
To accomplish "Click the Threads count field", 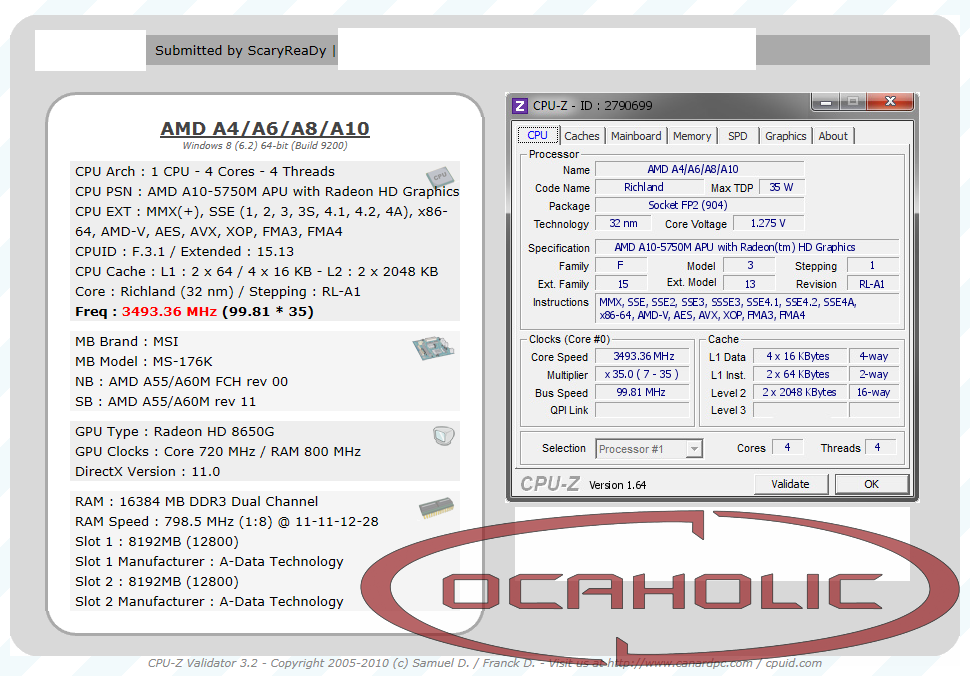I will click(x=880, y=447).
